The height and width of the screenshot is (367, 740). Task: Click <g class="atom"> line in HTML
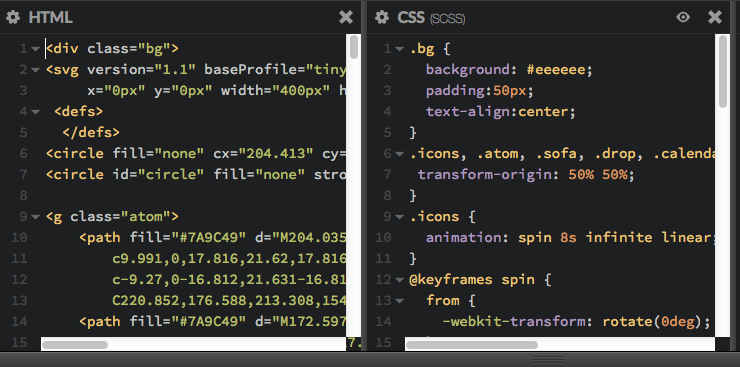112,217
